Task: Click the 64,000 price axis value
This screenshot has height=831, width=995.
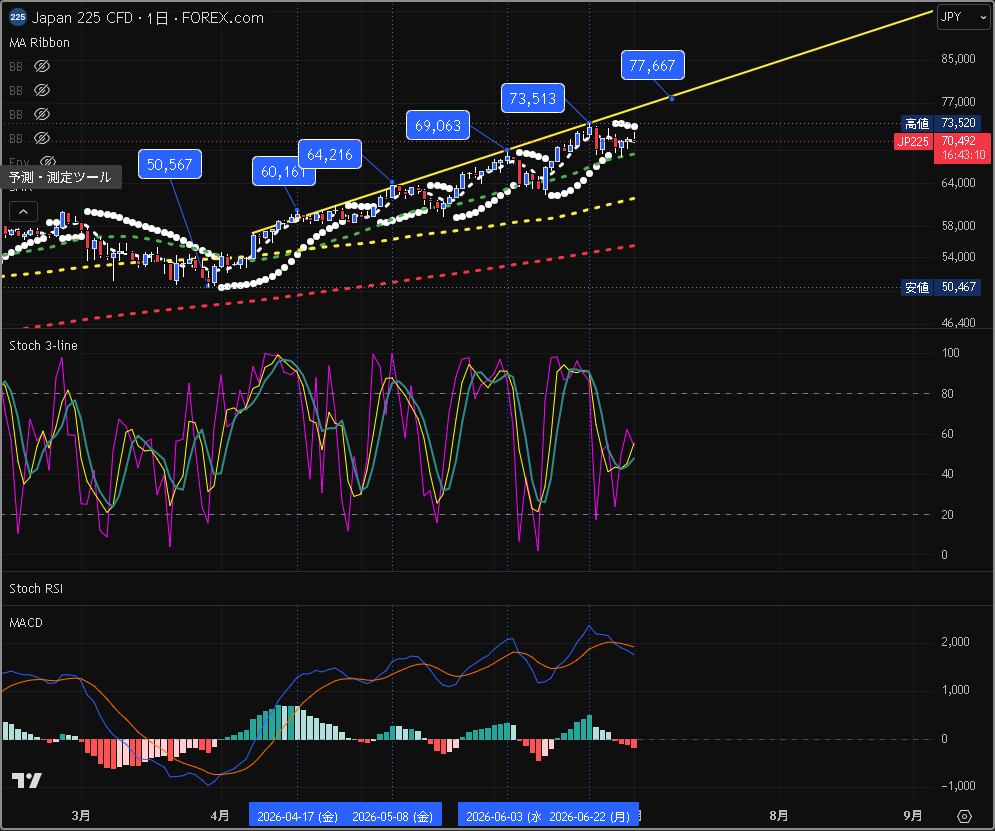Action: click(958, 183)
